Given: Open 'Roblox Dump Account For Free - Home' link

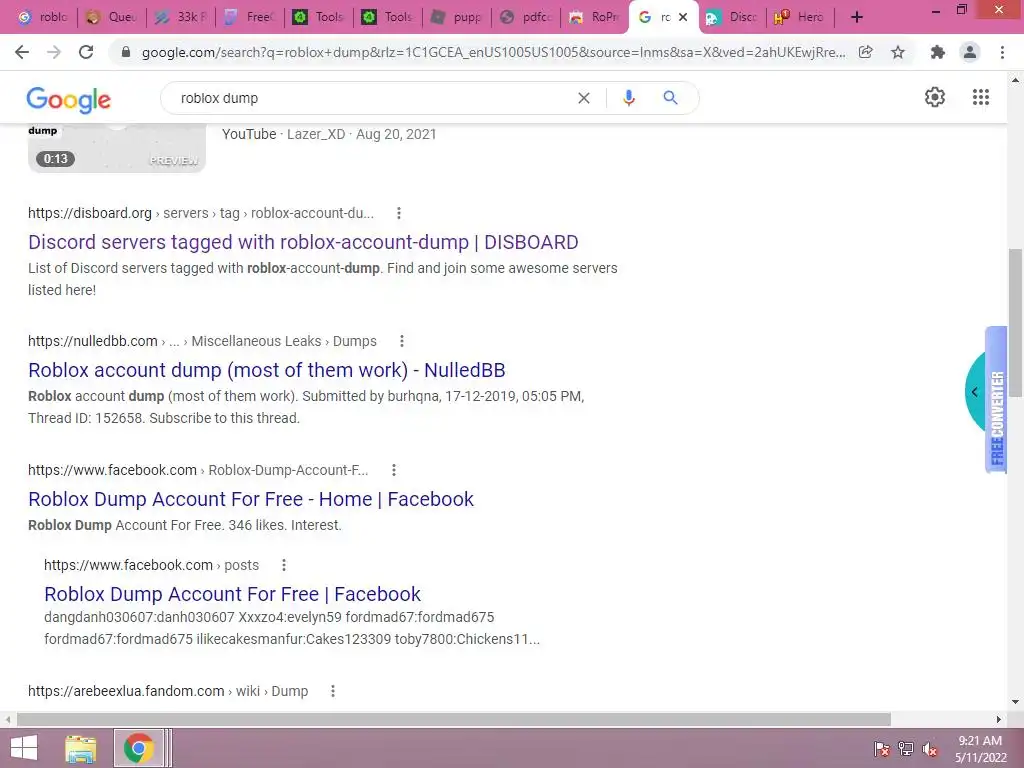Looking at the screenshot, I should [251, 500].
